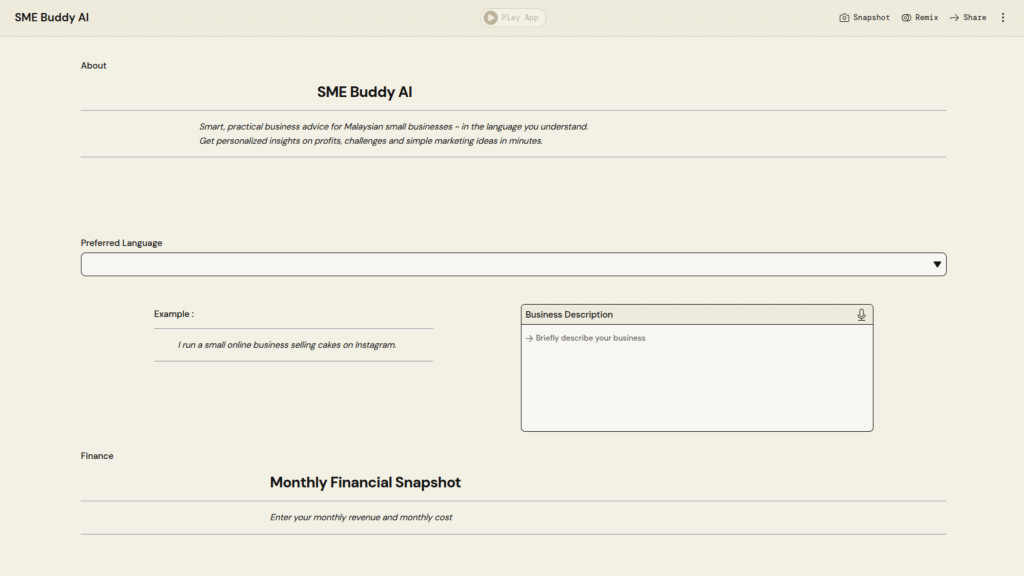Click the 'Play App' button text
Viewport: 1024px width, 576px height.
520,18
